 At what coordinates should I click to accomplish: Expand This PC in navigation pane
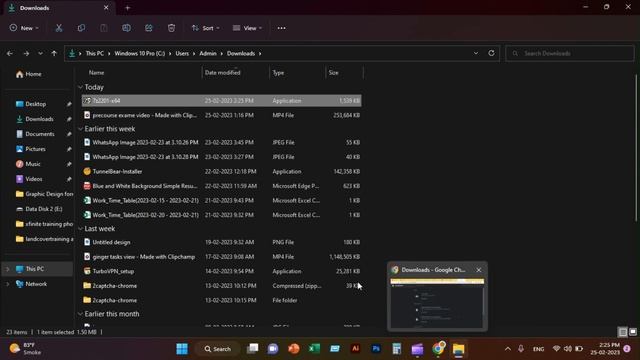click(x=7, y=269)
